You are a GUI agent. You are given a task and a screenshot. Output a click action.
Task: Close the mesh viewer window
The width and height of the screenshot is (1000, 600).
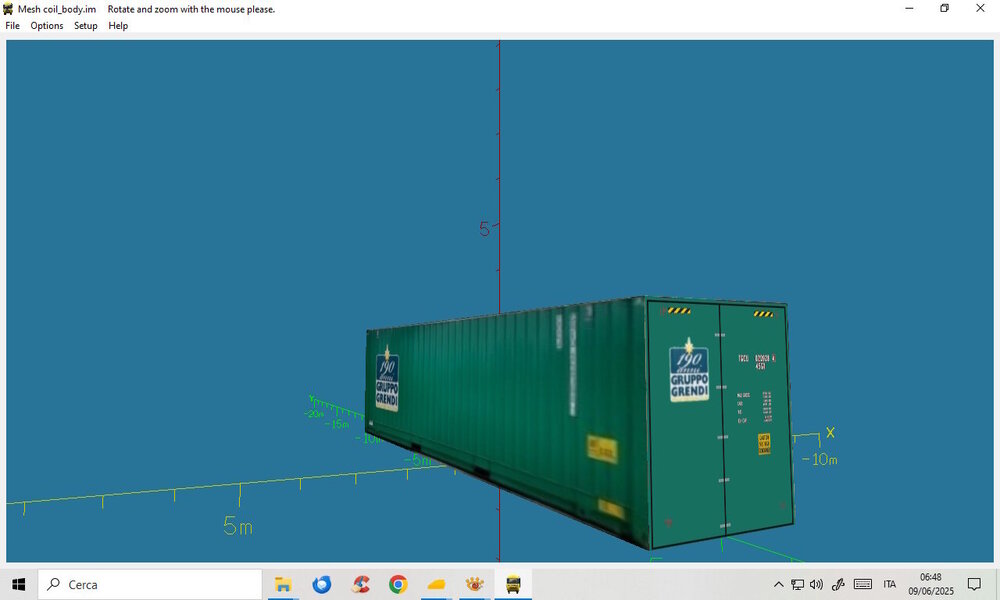980,8
